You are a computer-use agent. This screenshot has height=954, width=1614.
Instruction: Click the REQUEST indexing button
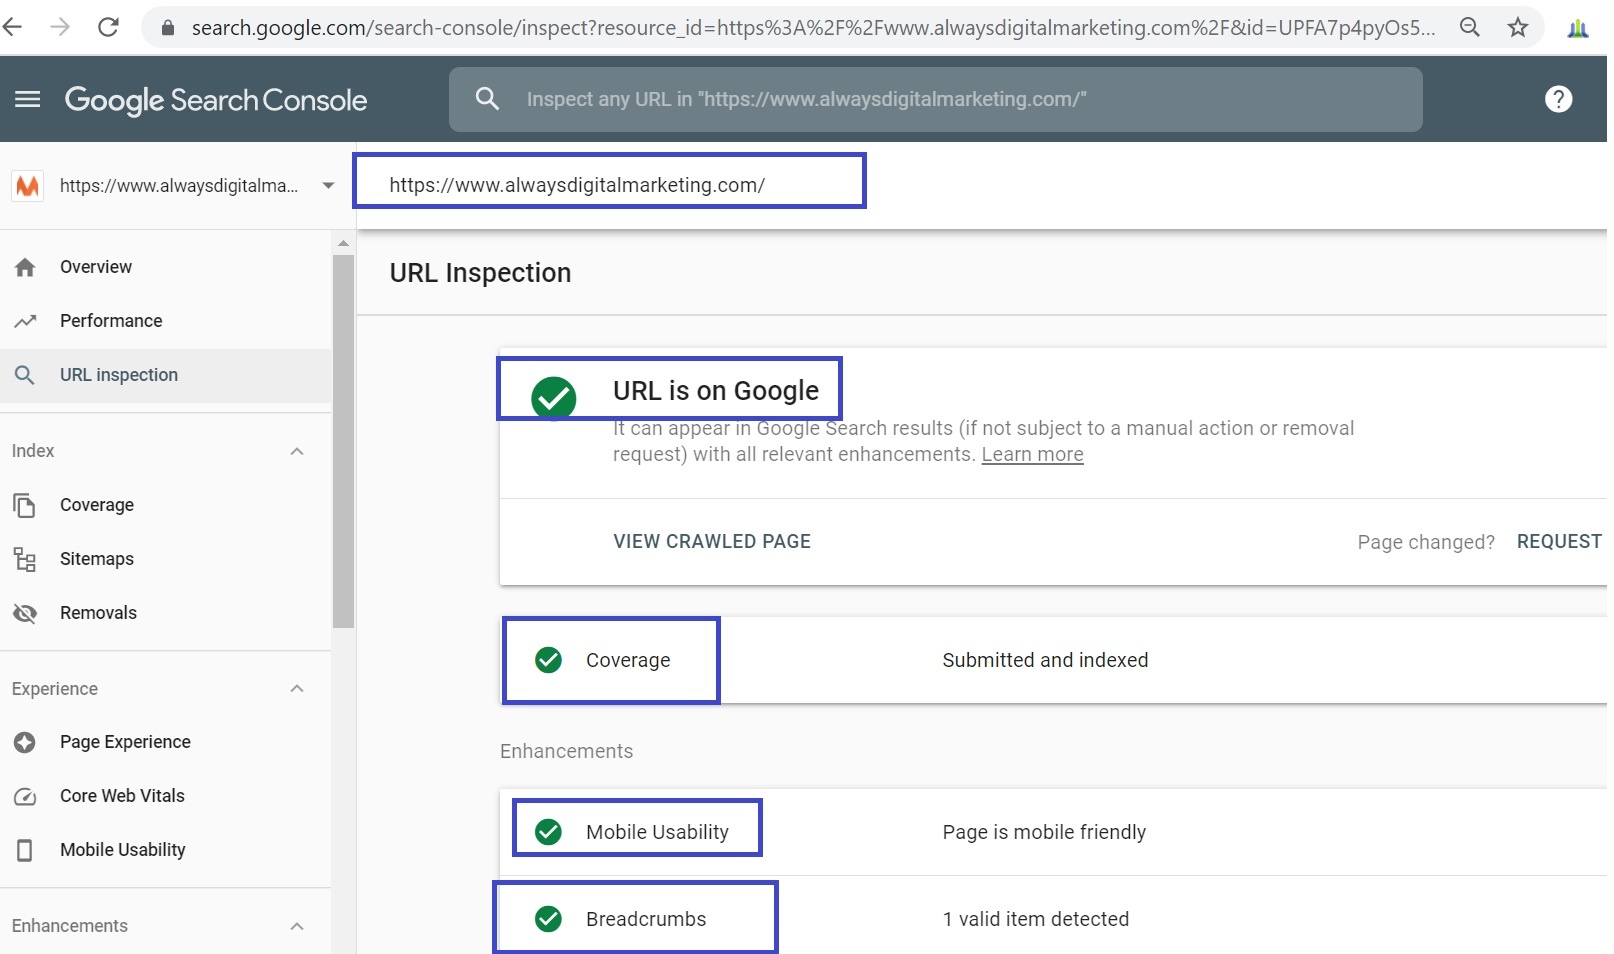1559,541
